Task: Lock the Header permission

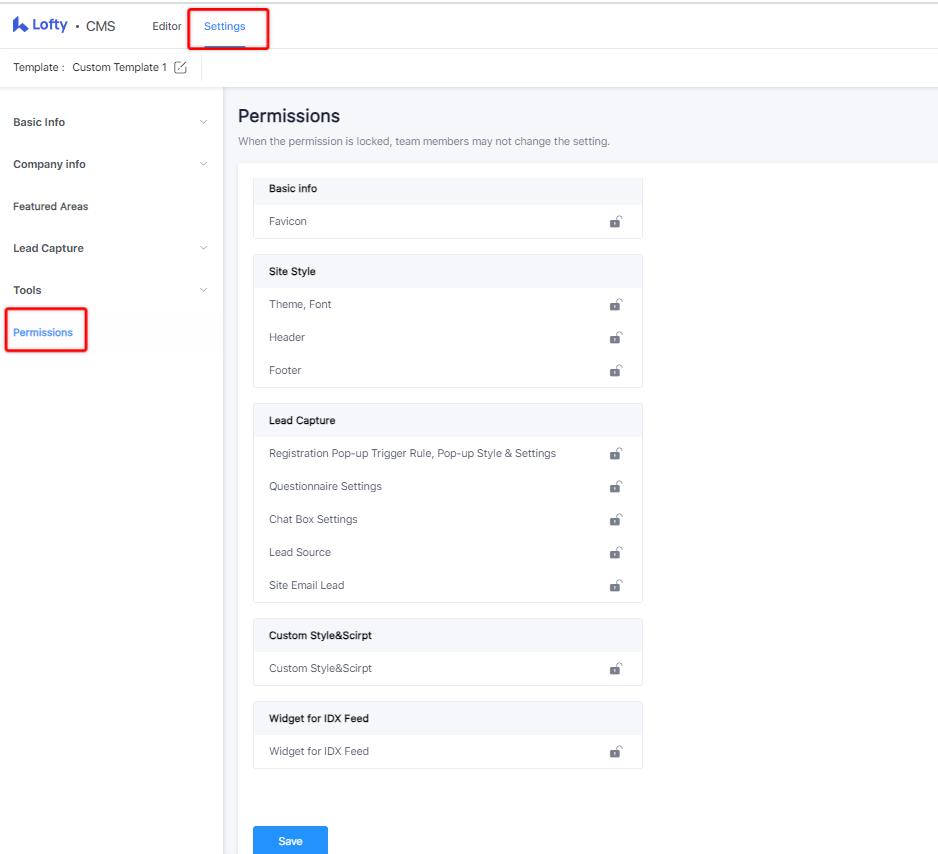Action: pos(616,338)
